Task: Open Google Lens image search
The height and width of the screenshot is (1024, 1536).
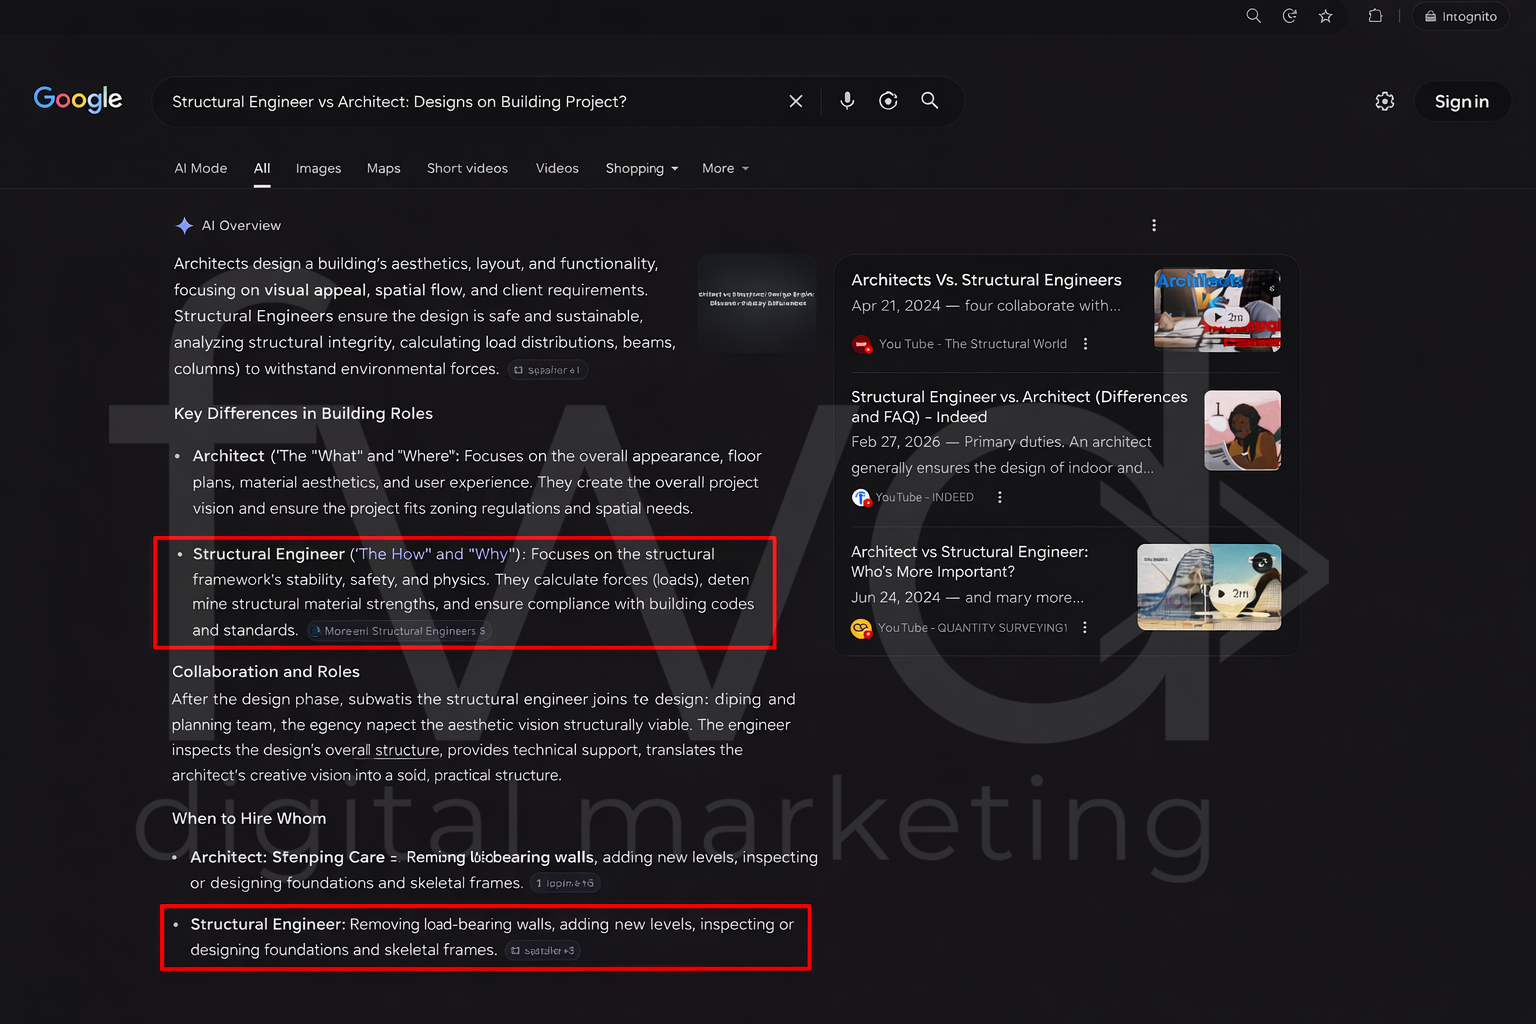Action: [888, 101]
